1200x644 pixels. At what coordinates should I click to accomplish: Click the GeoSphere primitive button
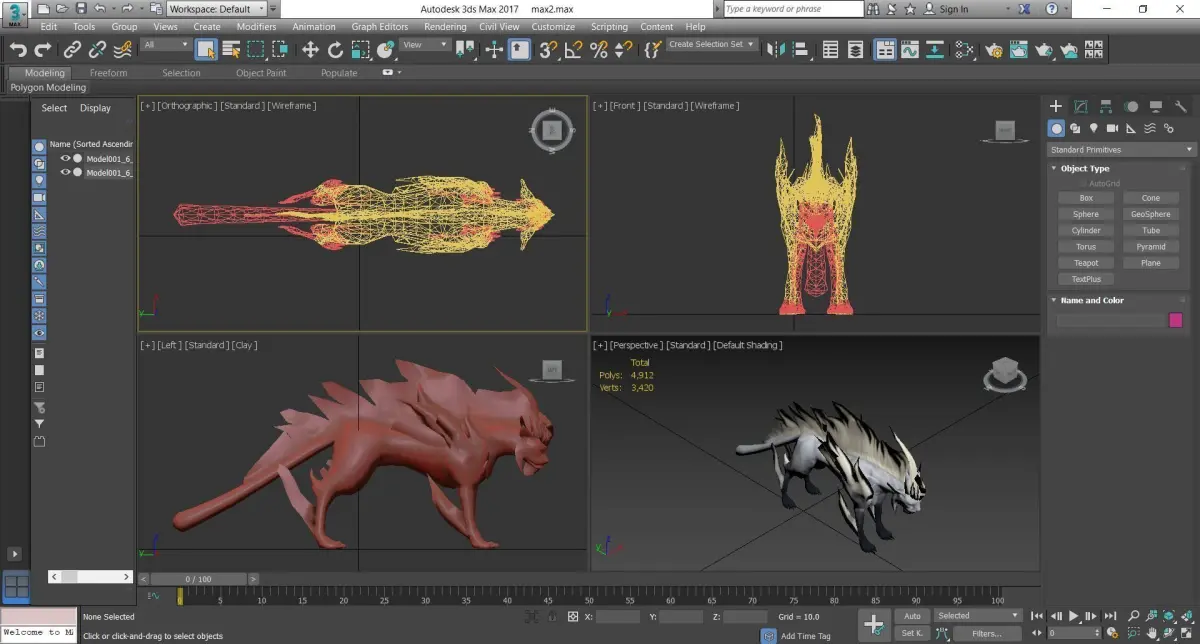[x=1151, y=214]
